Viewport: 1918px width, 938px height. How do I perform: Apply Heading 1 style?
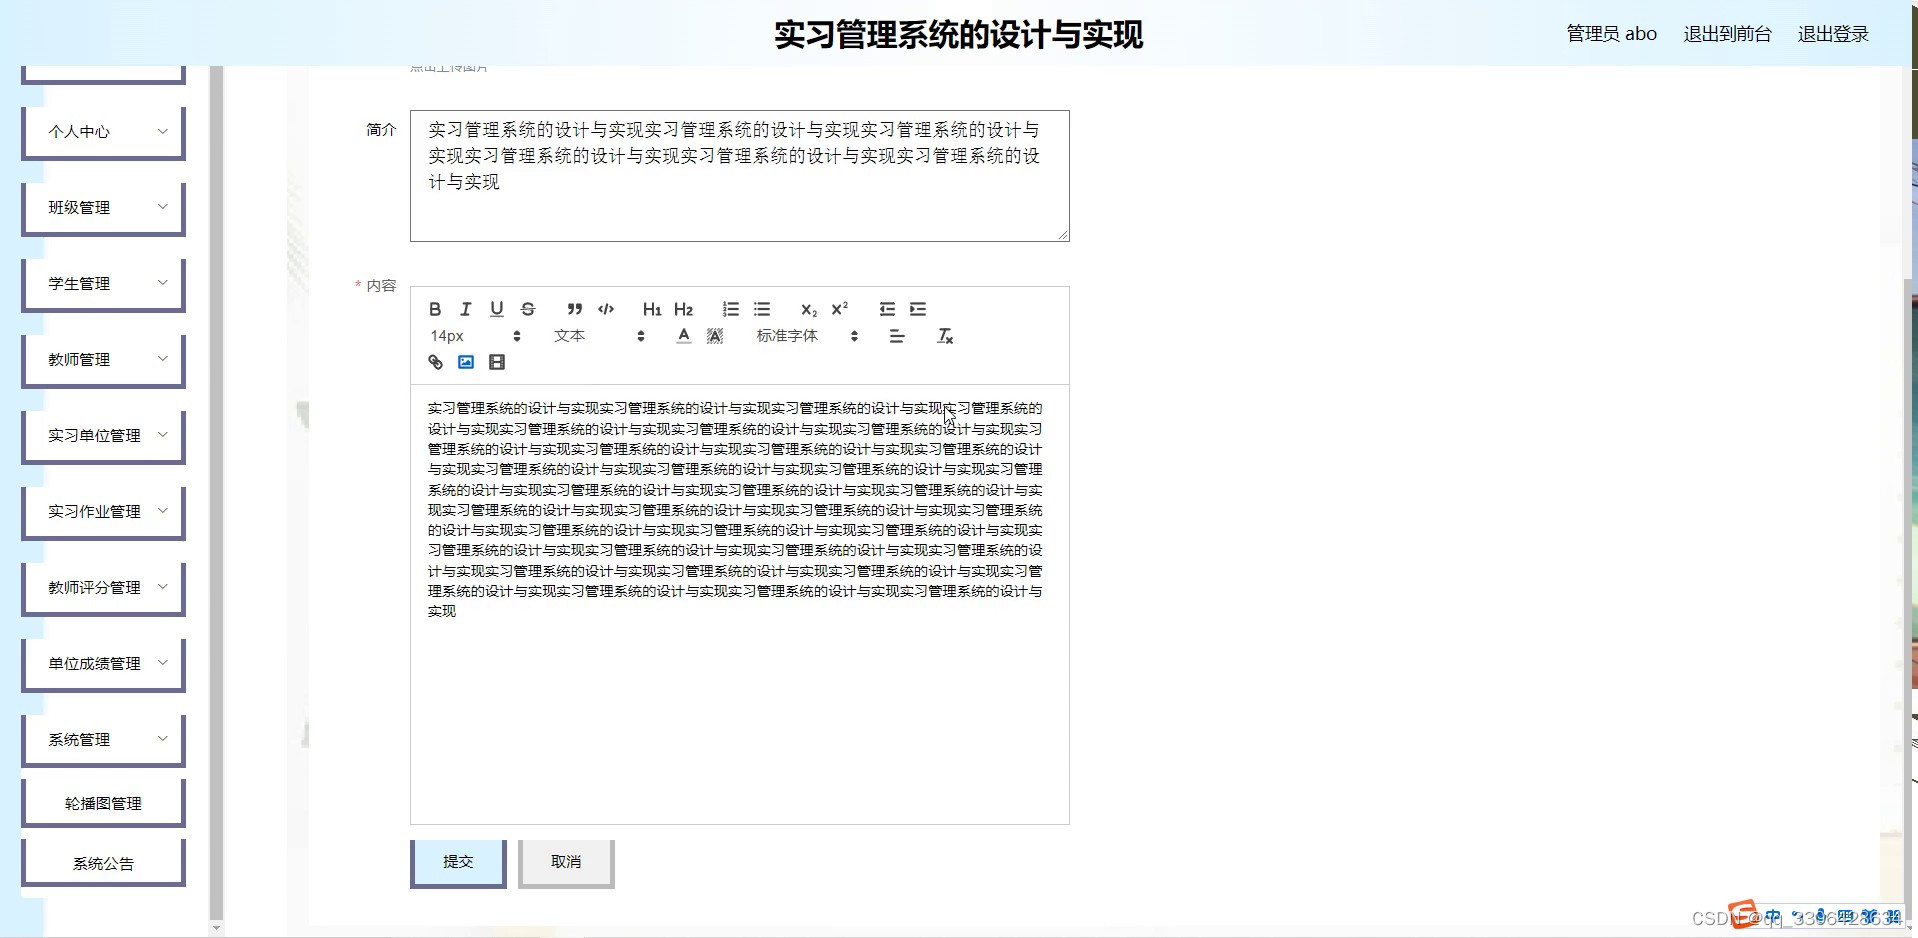coord(652,309)
